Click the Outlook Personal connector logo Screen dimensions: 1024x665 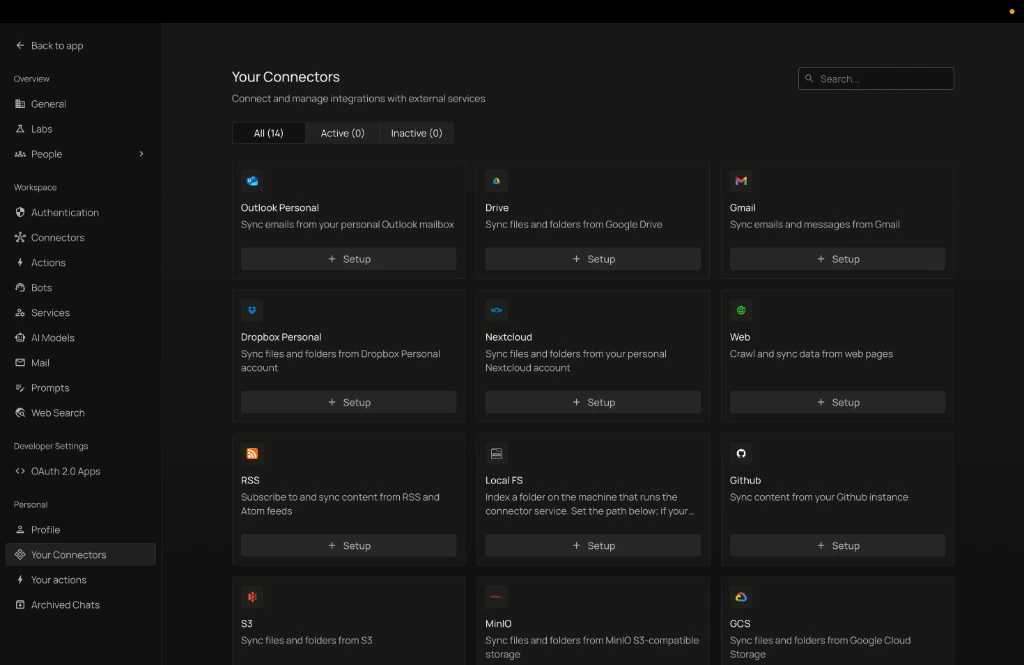pyautogui.click(x=252, y=181)
